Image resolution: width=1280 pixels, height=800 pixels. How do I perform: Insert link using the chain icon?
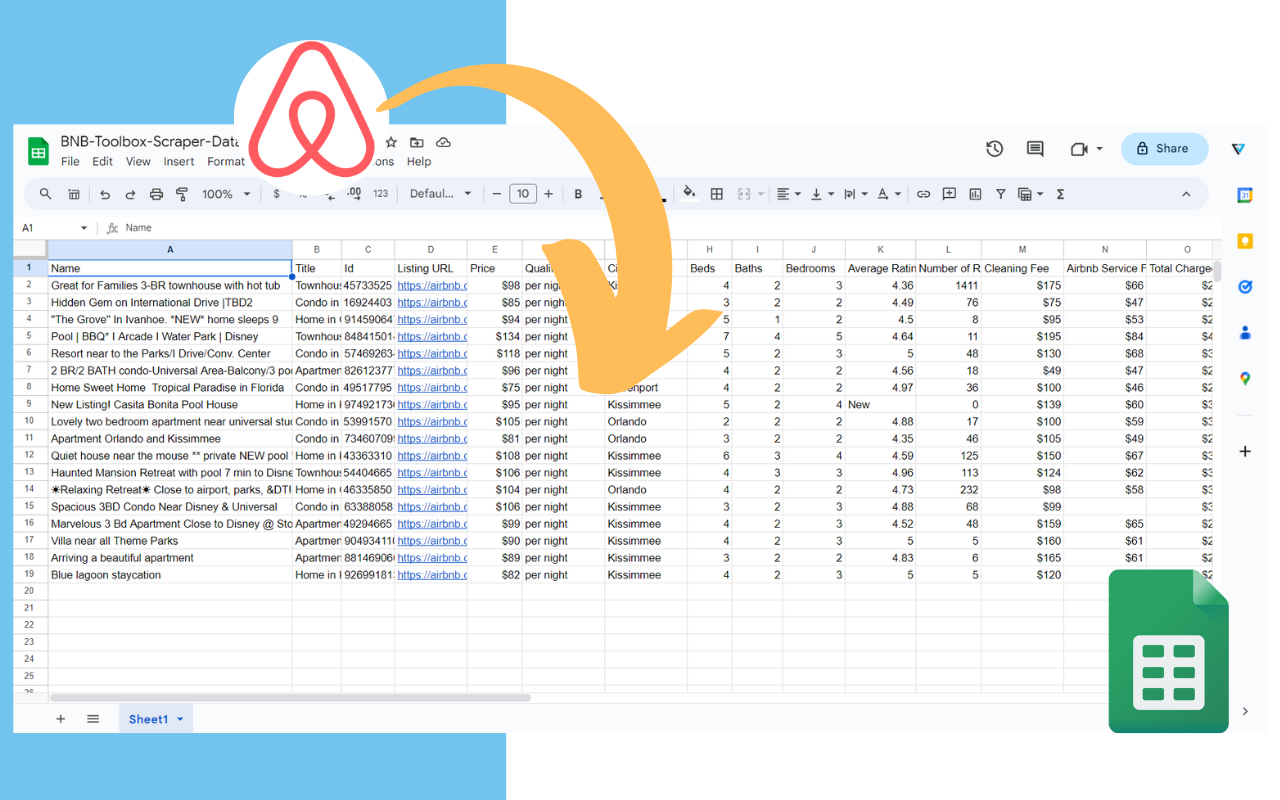point(923,194)
